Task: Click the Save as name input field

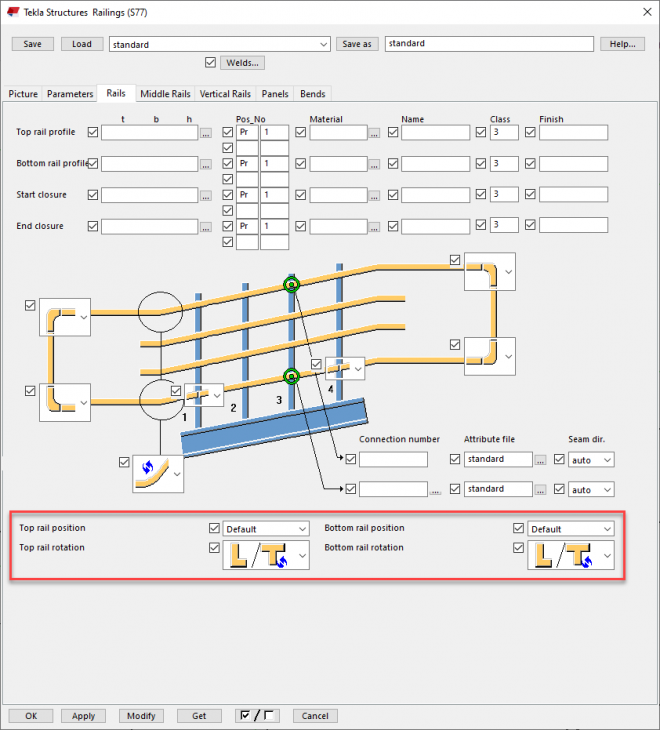Action: pos(489,44)
